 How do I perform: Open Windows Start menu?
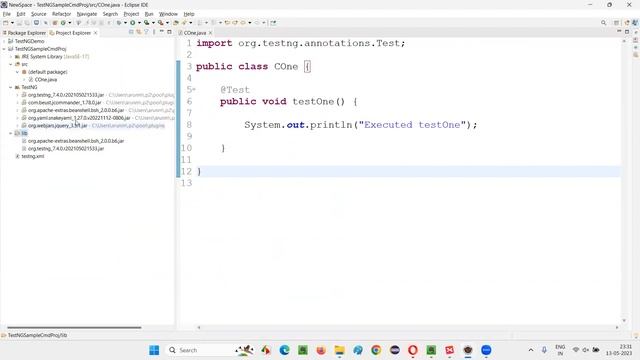[154, 350]
